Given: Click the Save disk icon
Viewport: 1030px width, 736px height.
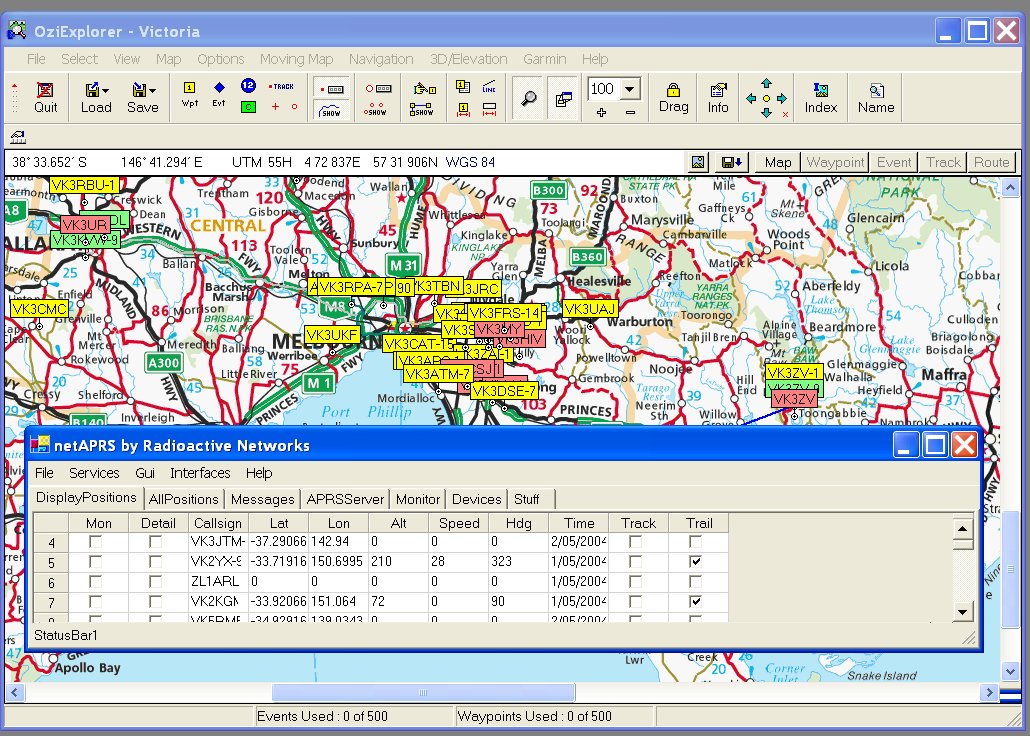Looking at the screenshot, I should [139, 90].
